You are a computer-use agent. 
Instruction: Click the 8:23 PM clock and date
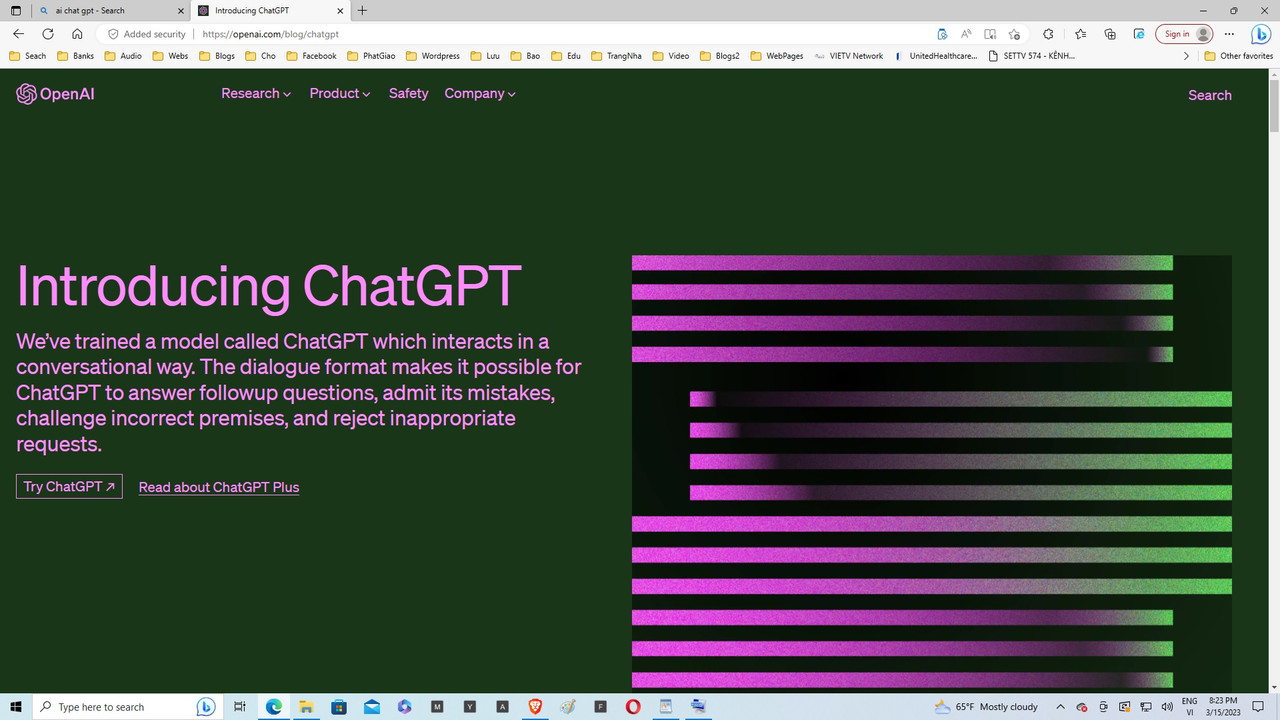1223,707
